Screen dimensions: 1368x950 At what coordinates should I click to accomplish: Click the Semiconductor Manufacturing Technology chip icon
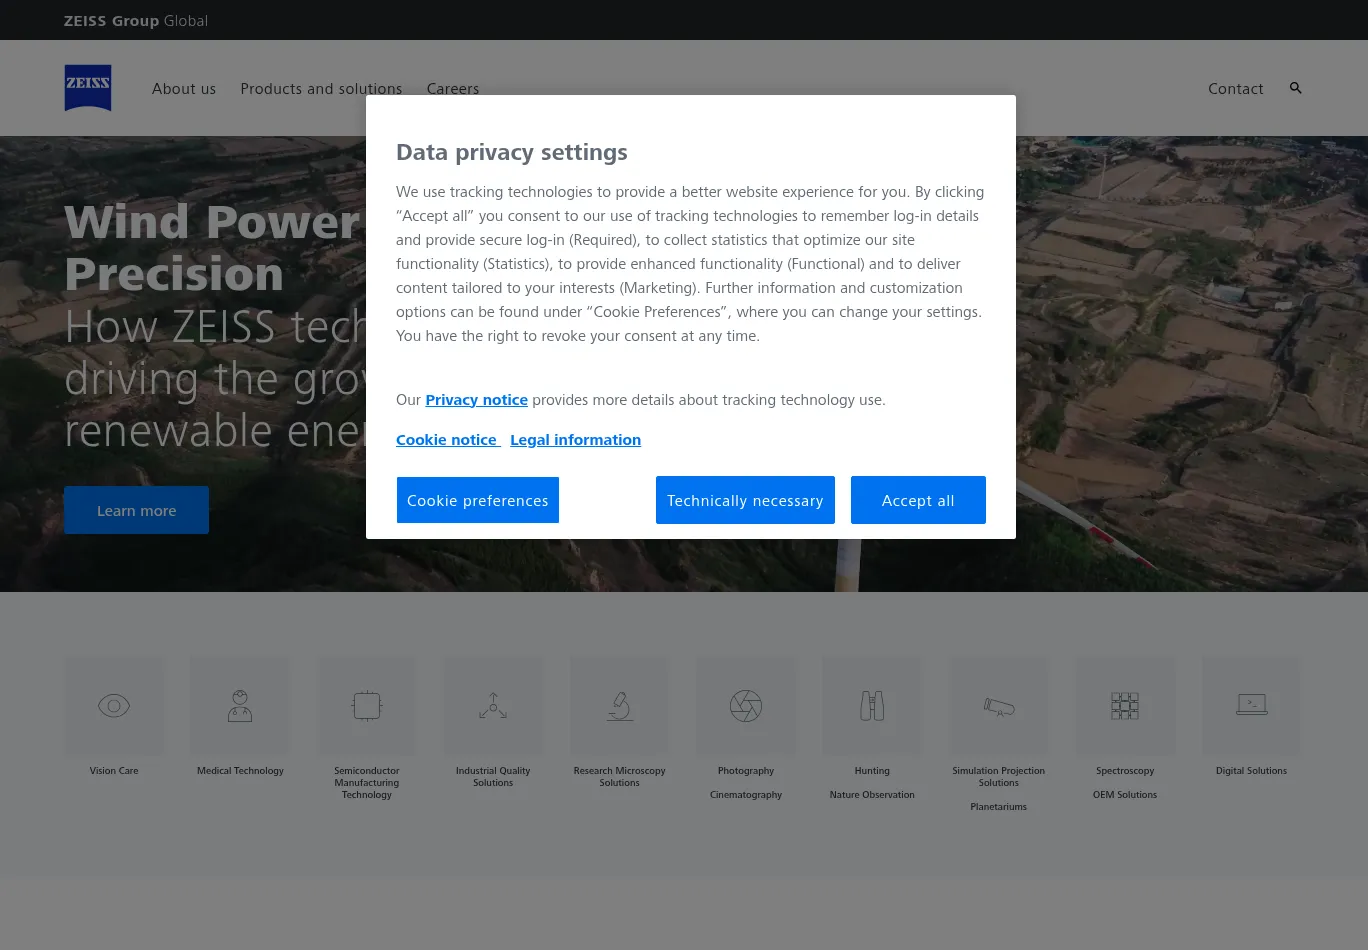(x=367, y=706)
